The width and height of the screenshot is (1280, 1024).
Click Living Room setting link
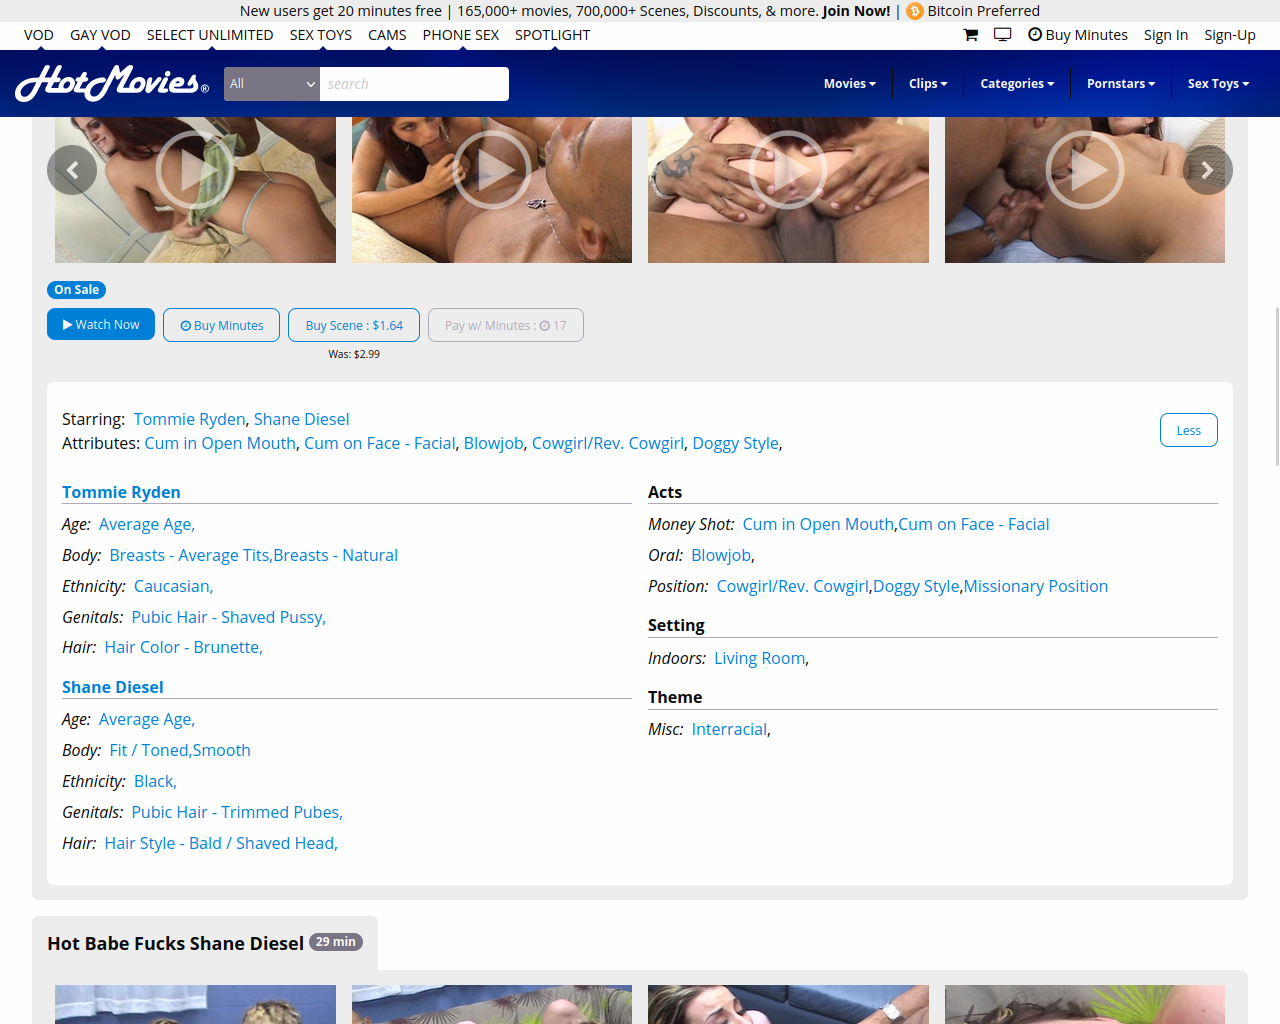tap(760, 658)
